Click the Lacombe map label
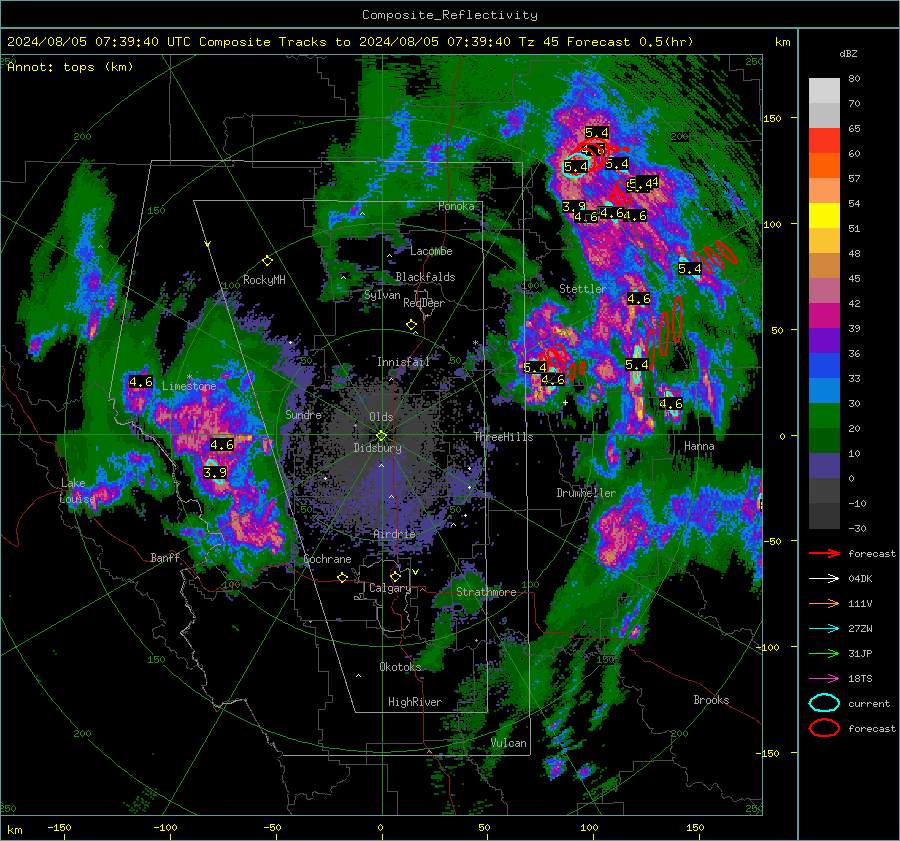900x841 pixels. coord(431,251)
